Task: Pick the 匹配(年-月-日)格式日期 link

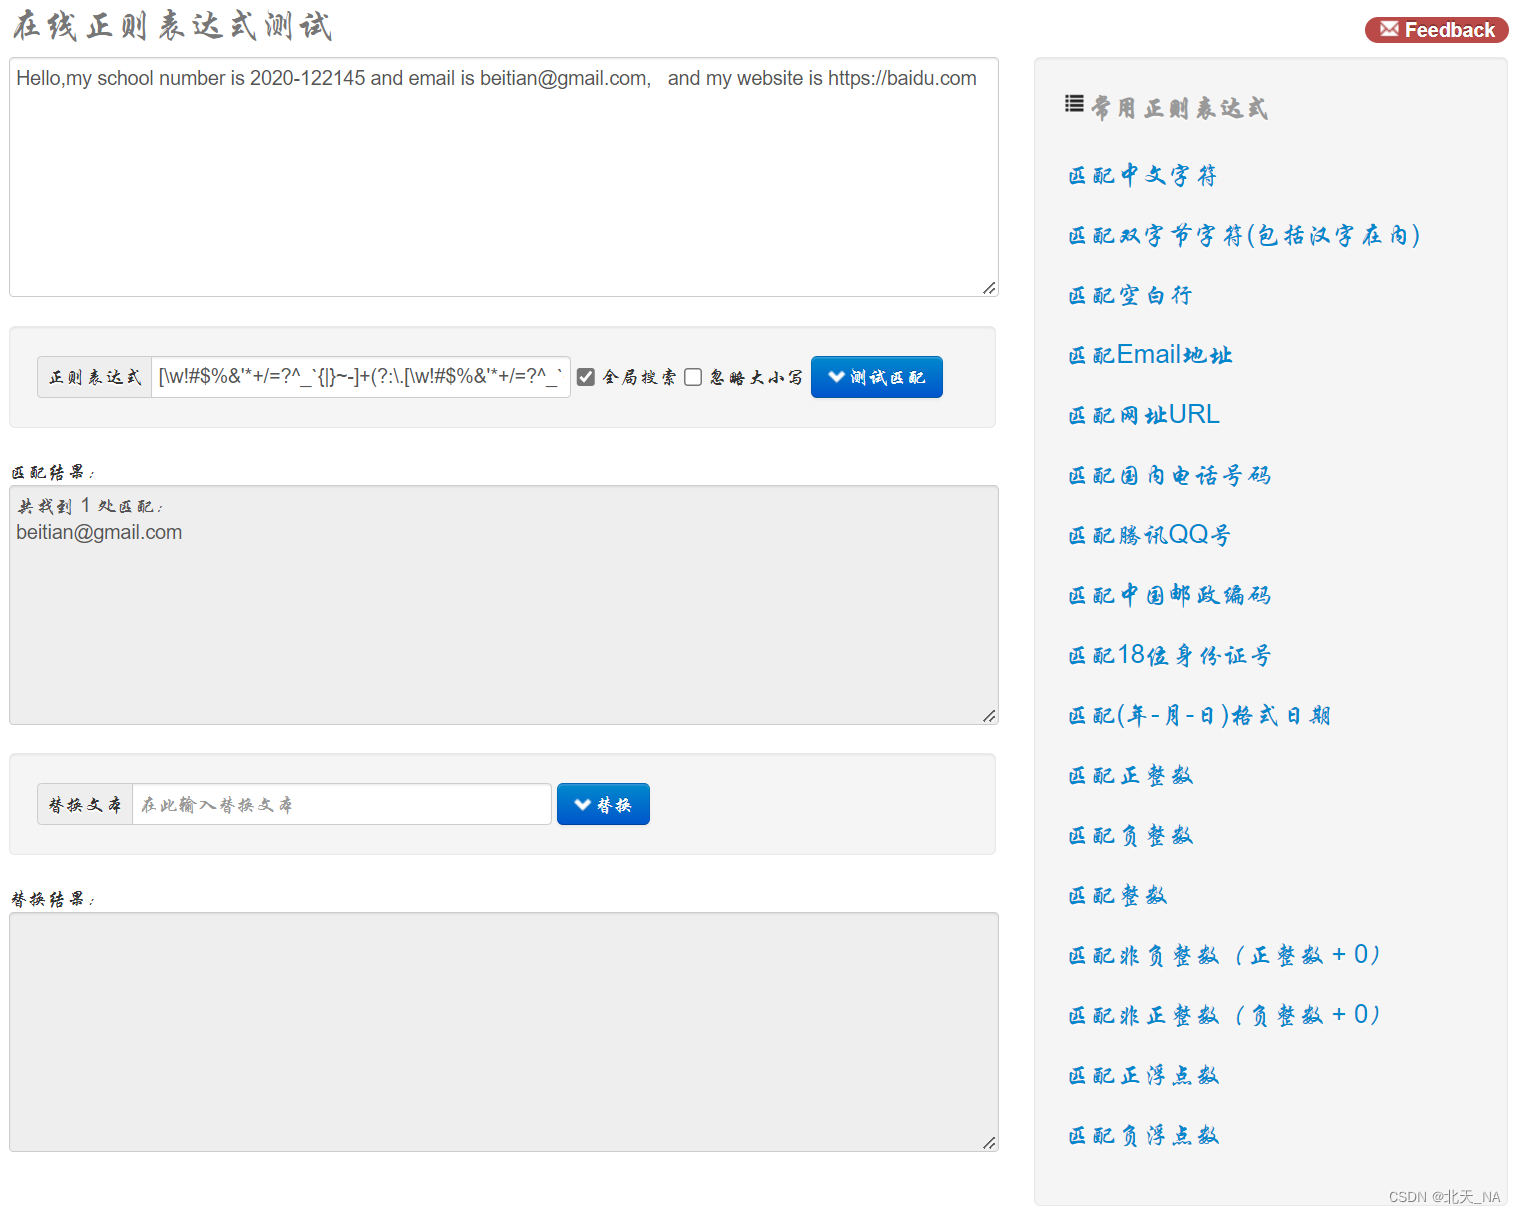Action: click(x=1199, y=715)
